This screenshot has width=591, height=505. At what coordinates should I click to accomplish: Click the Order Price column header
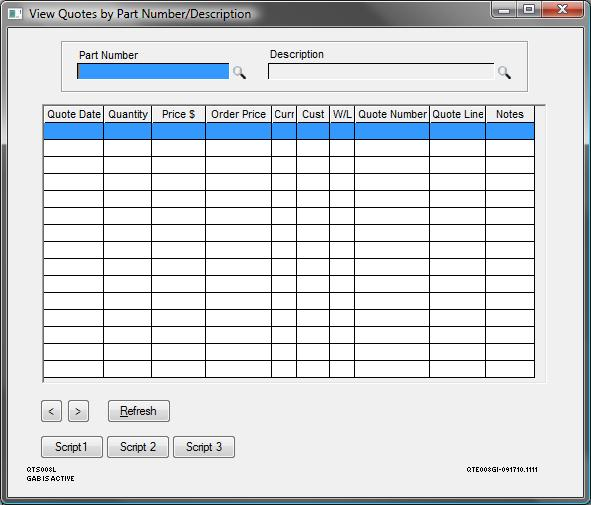pyautogui.click(x=239, y=114)
